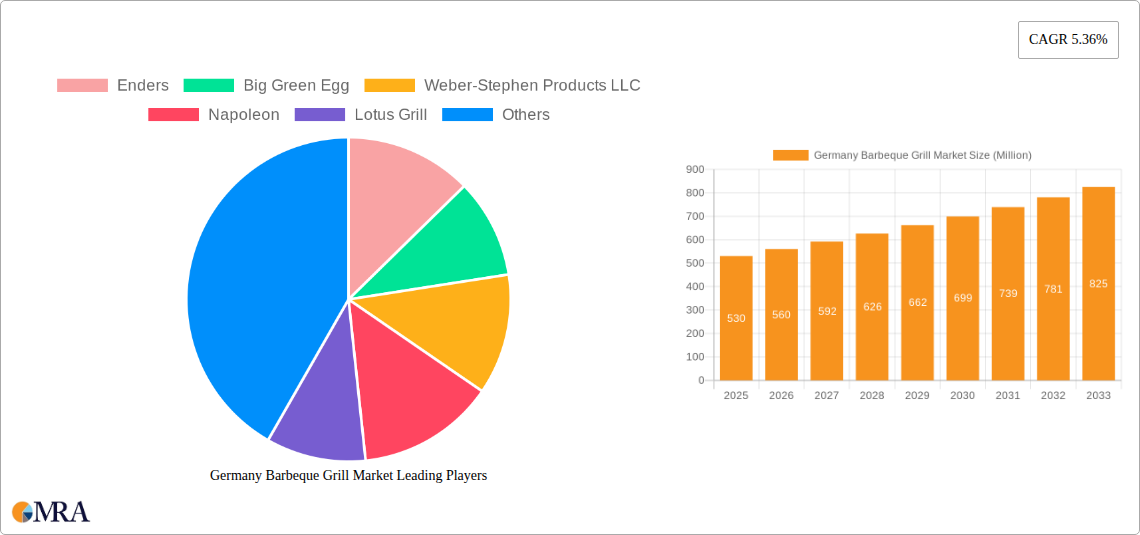This screenshot has width=1140, height=535.
Task: Click the 2029 x-axis label
Action: (918, 395)
